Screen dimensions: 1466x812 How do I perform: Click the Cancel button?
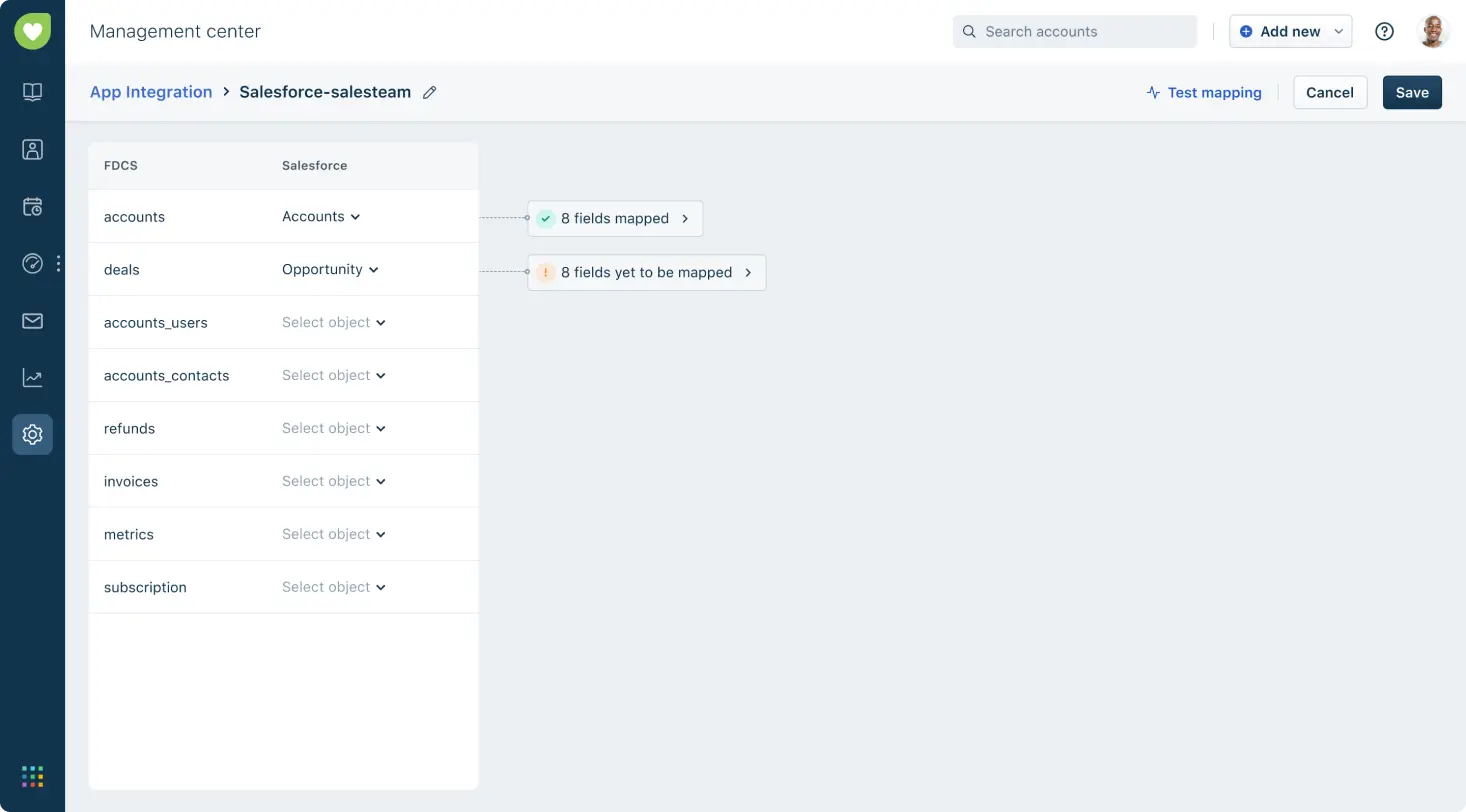point(1330,92)
